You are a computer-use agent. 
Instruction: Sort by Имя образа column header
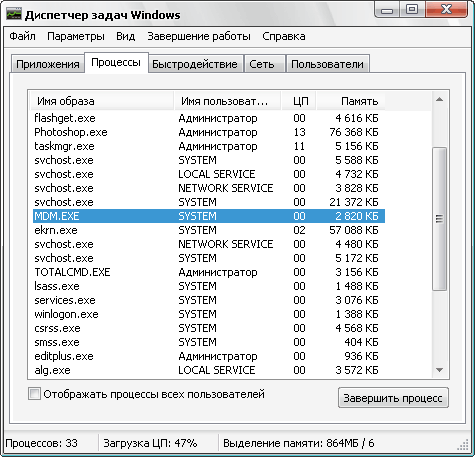click(x=101, y=101)
